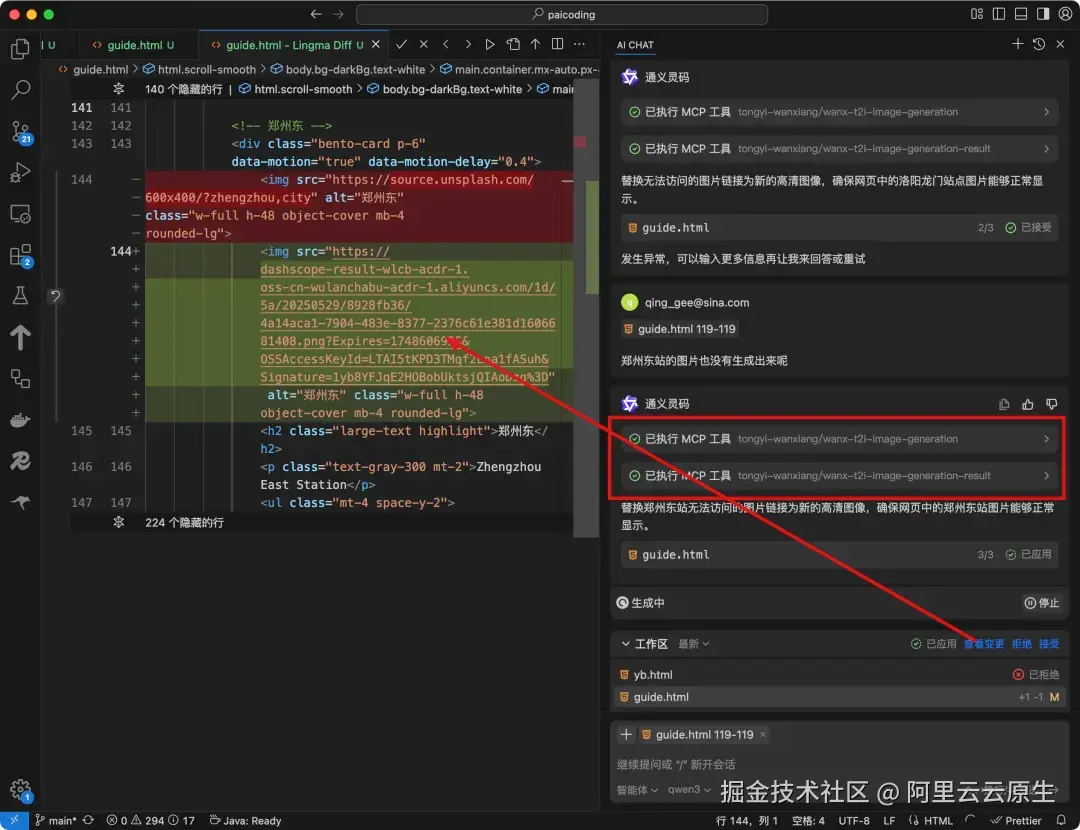Remove guide.html 119-119 context chip
1080x830 pixels.
(762, 734)
